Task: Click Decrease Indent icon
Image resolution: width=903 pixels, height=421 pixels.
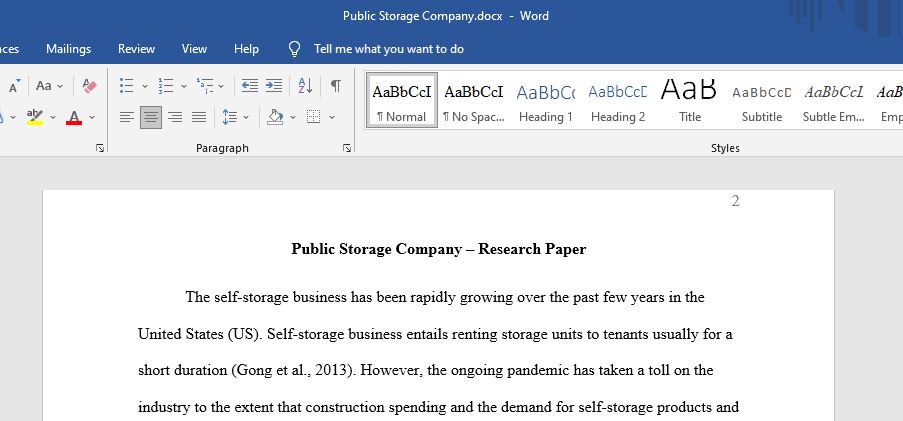Action: tap(249, 86)
